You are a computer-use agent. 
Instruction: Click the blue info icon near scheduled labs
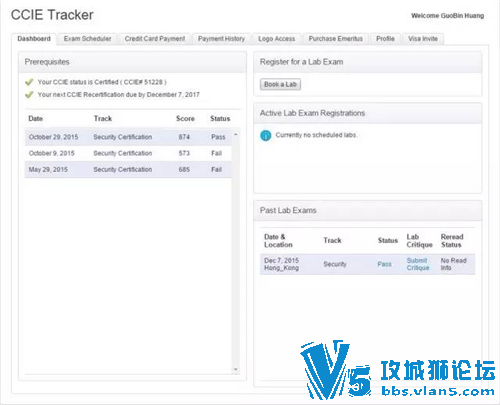pos(266,135)
